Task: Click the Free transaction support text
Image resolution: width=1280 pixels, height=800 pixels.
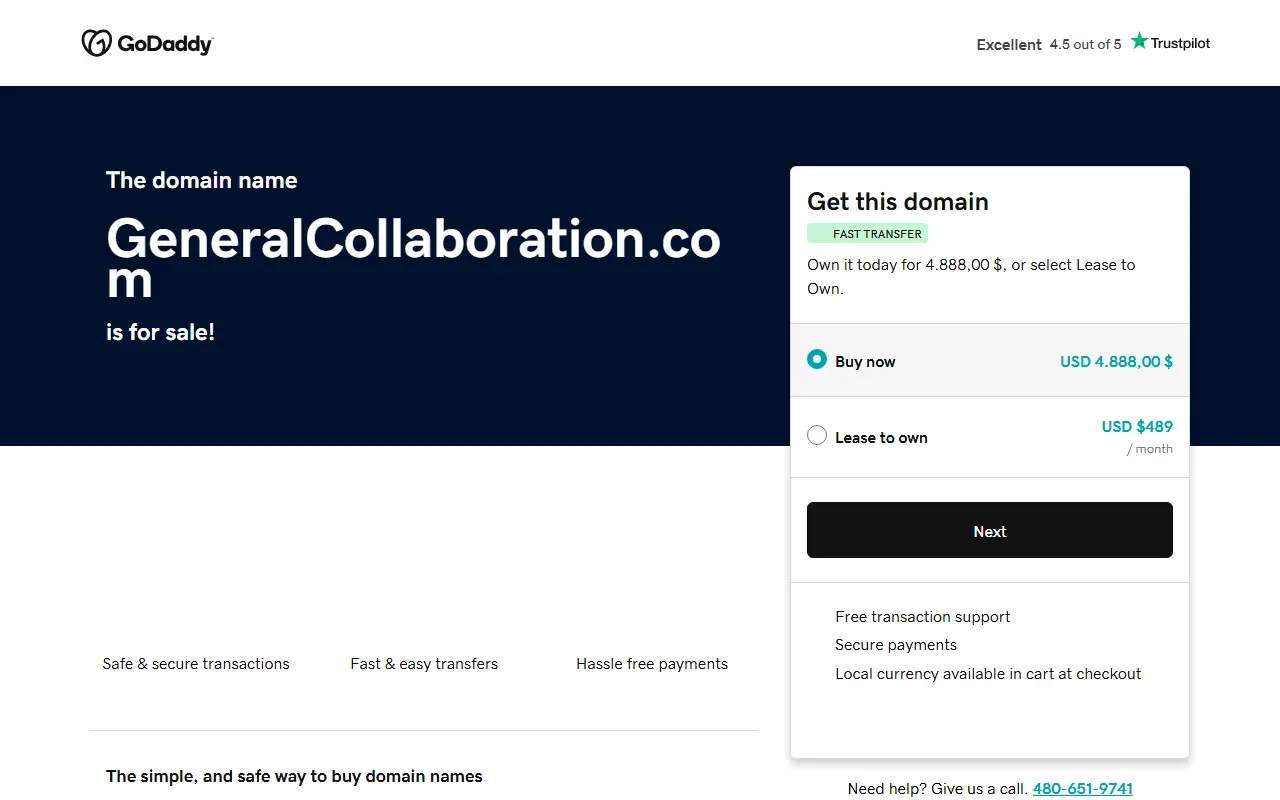Action: (x=923, y=617)
